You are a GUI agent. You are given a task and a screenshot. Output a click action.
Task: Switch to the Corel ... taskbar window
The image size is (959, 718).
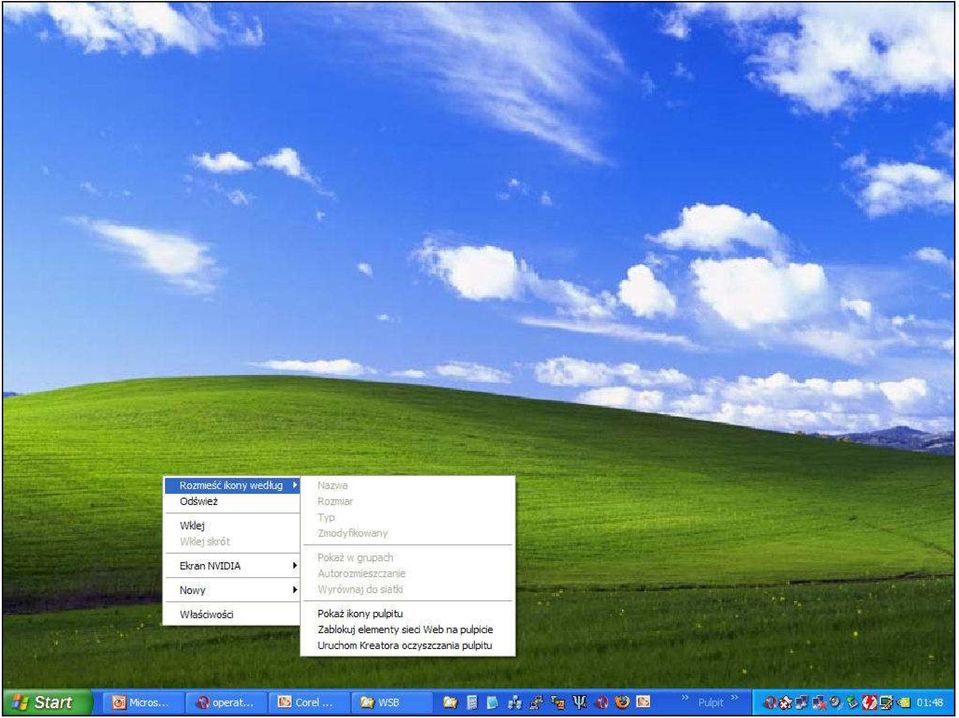(x=309, y=702)
